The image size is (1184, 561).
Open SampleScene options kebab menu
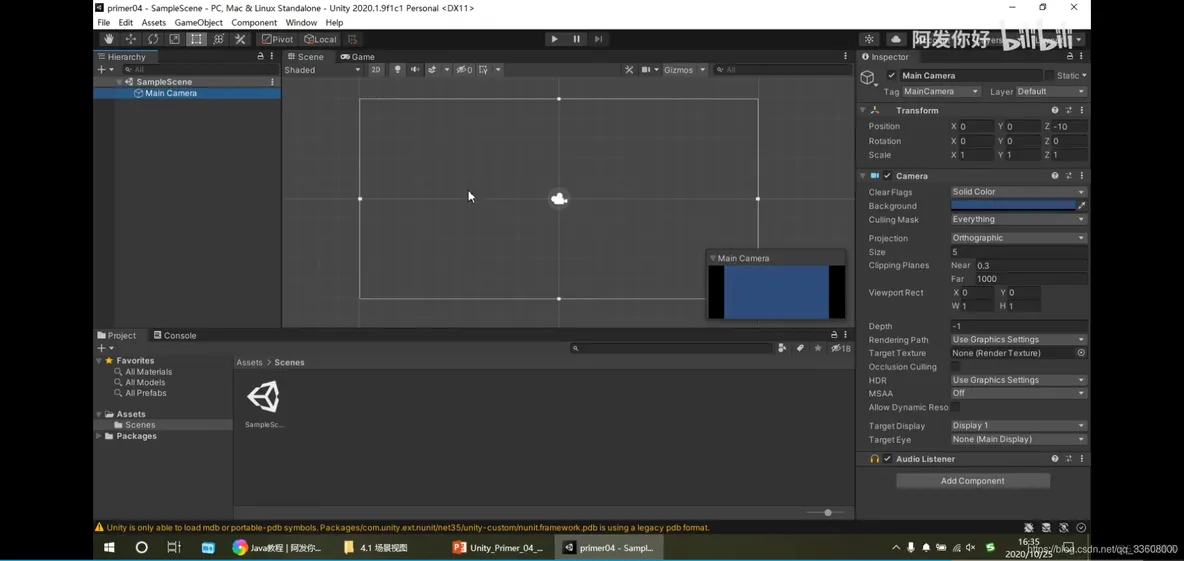273,82
